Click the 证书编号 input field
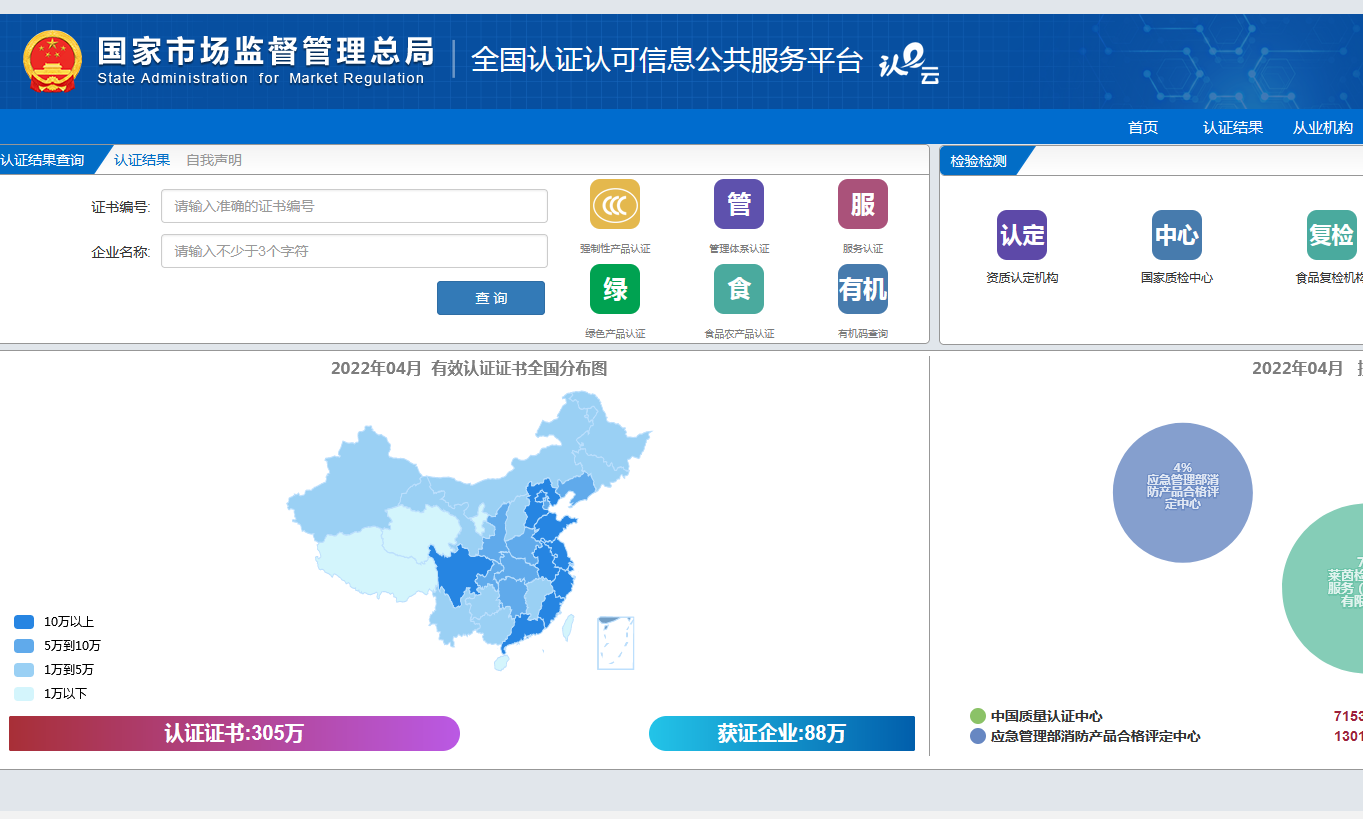This screenshot has width=1363, height=819. 354,206
